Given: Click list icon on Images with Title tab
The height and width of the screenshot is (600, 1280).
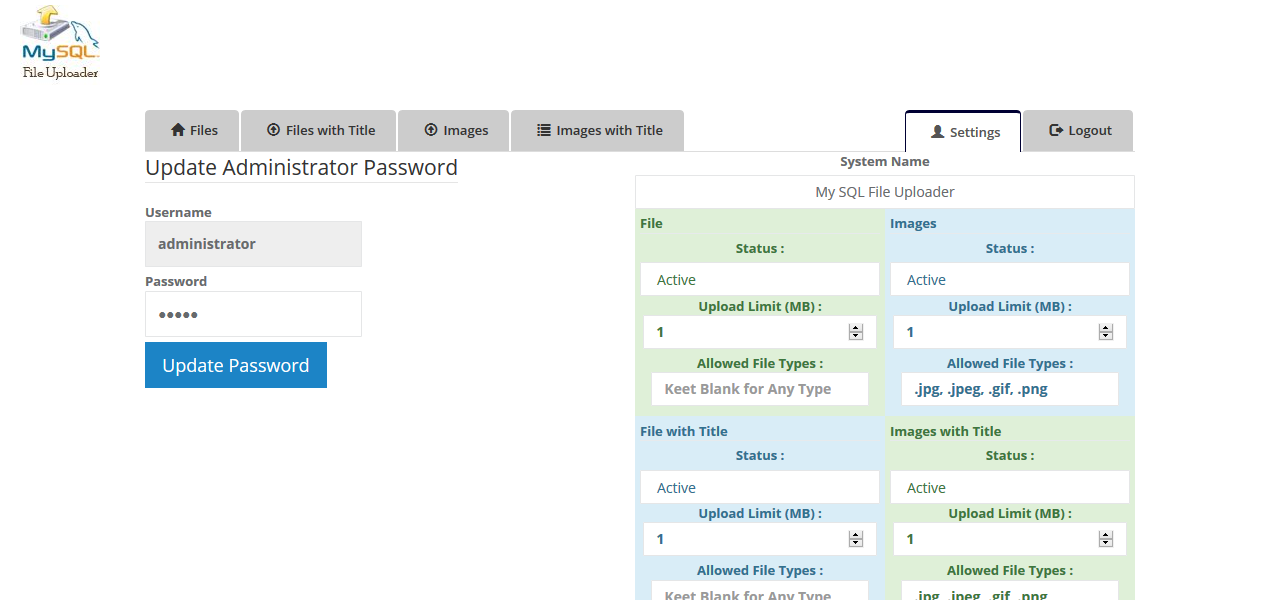Looking at the screenshot, I should [544, 130].
